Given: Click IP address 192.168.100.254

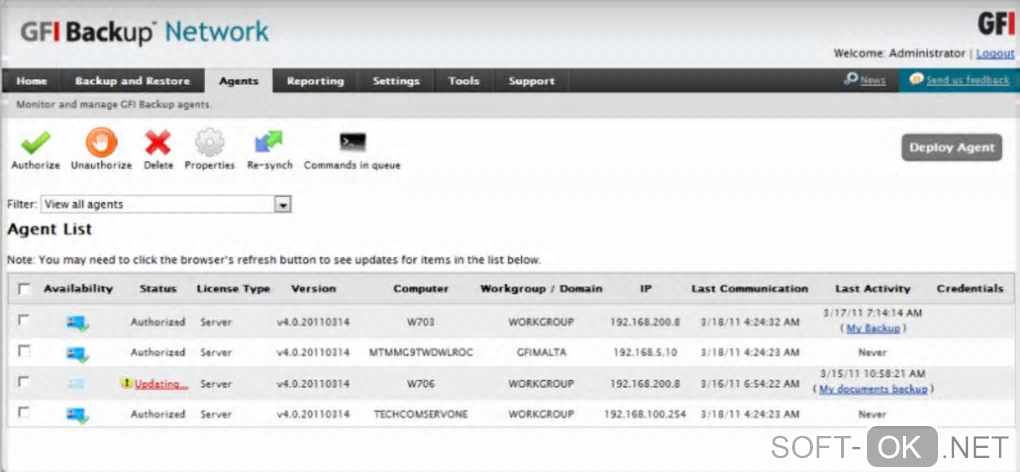Looking at the screenshot, I should pyautogui.click(x=645, y=415).
